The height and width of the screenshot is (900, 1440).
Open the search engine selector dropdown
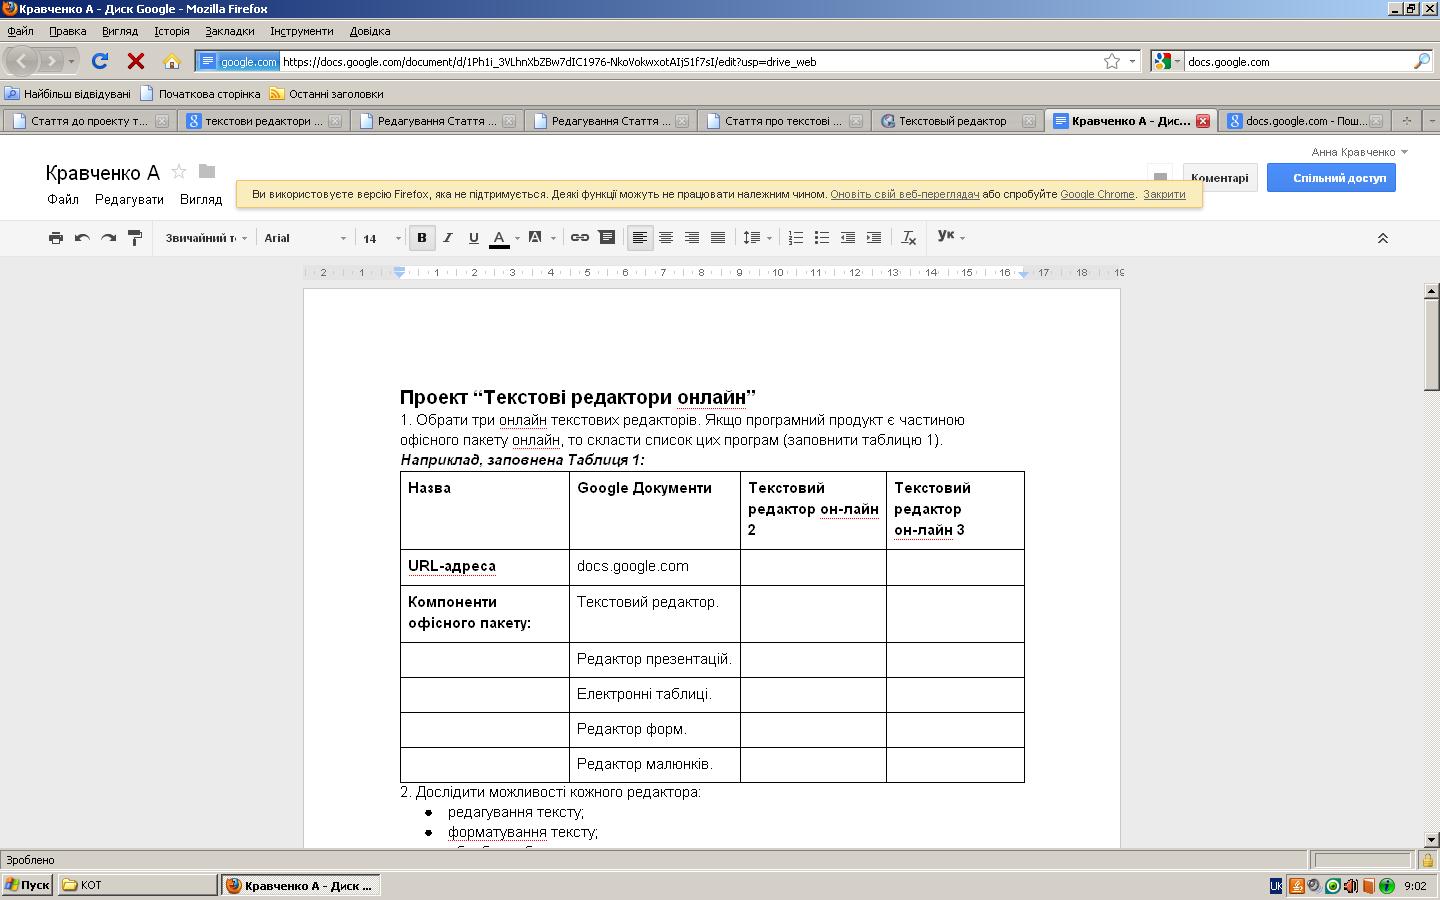pyautogui.click(x=1167, y=61)
